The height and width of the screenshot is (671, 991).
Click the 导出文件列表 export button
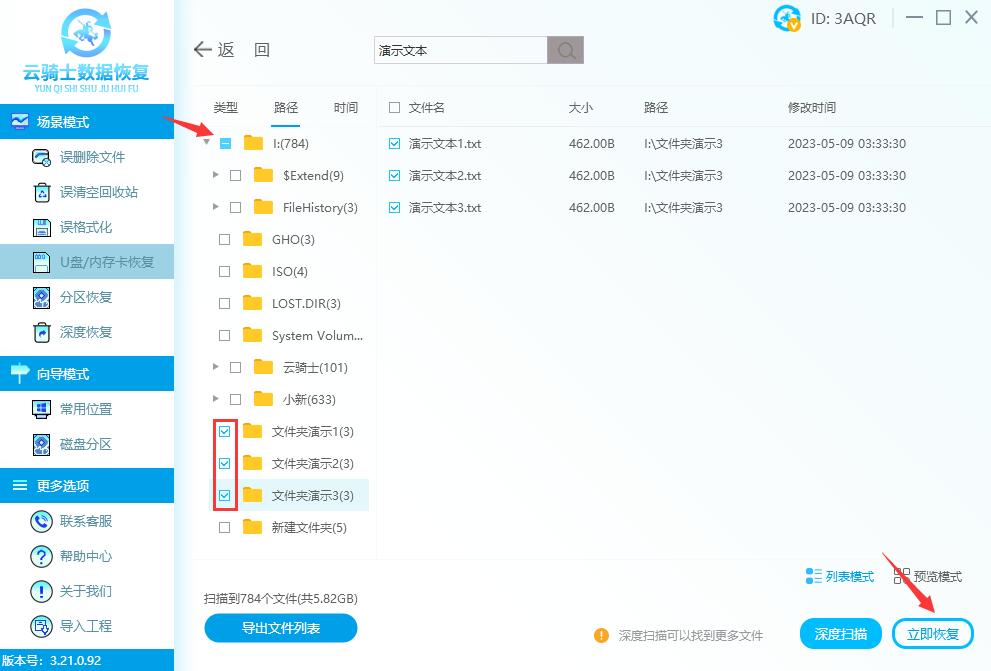(280, 629)
